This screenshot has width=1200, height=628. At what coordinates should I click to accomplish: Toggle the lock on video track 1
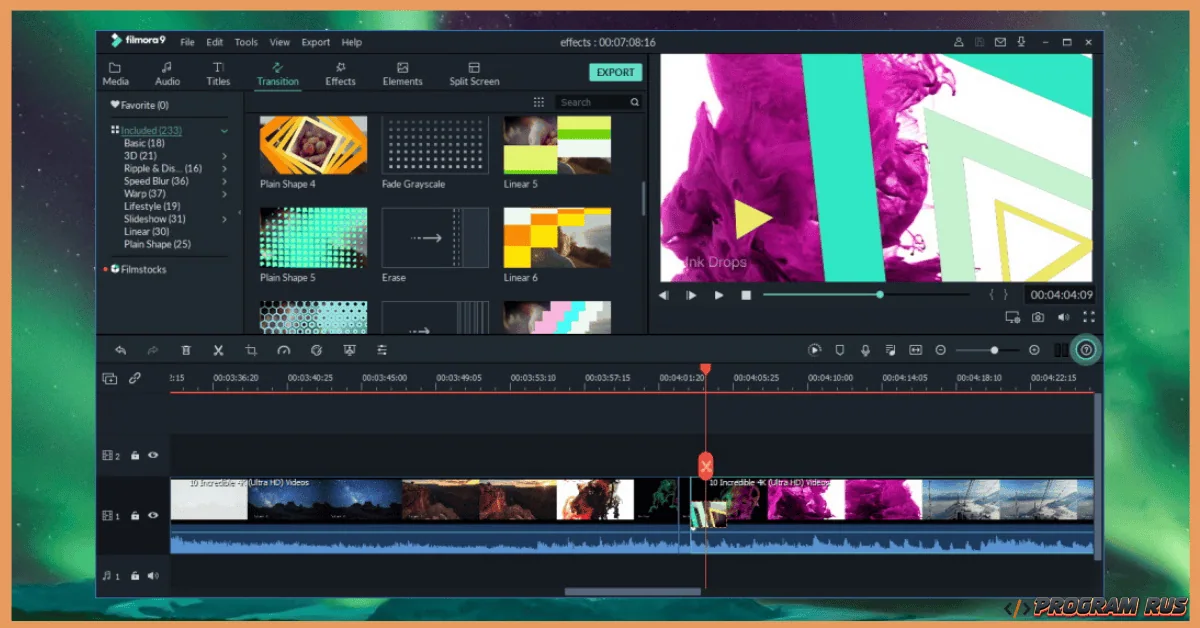135,515
